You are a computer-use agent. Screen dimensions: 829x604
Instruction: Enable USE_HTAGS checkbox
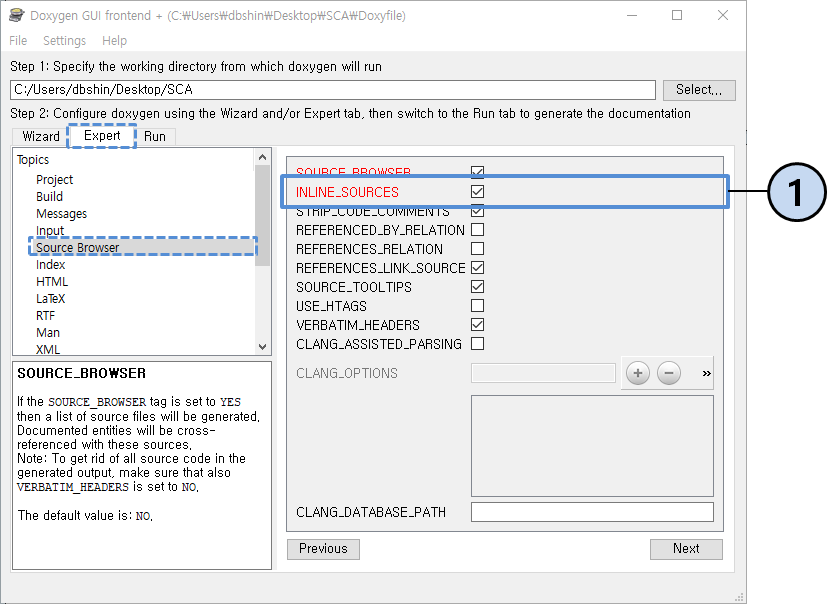pos(477,306)
